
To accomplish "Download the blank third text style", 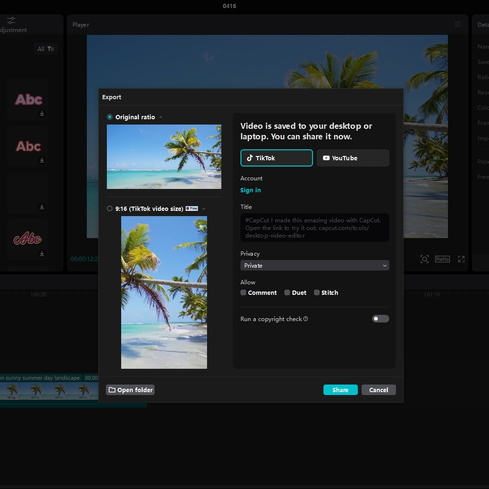I will pos(42,207).
